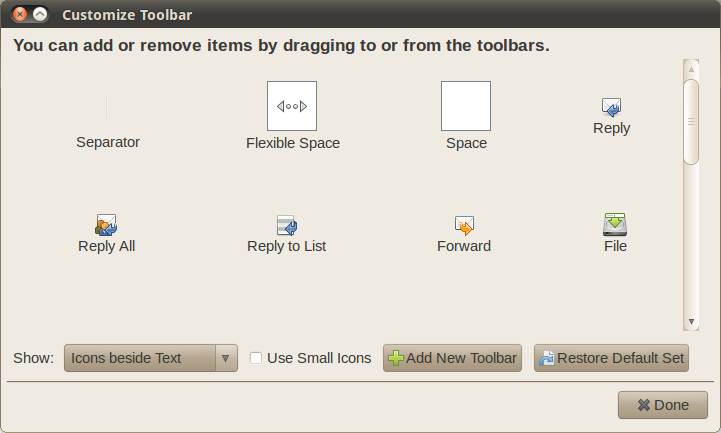Click the Reply icon in the palette
This screenshot has height=433, width=721.
point(611,107)
